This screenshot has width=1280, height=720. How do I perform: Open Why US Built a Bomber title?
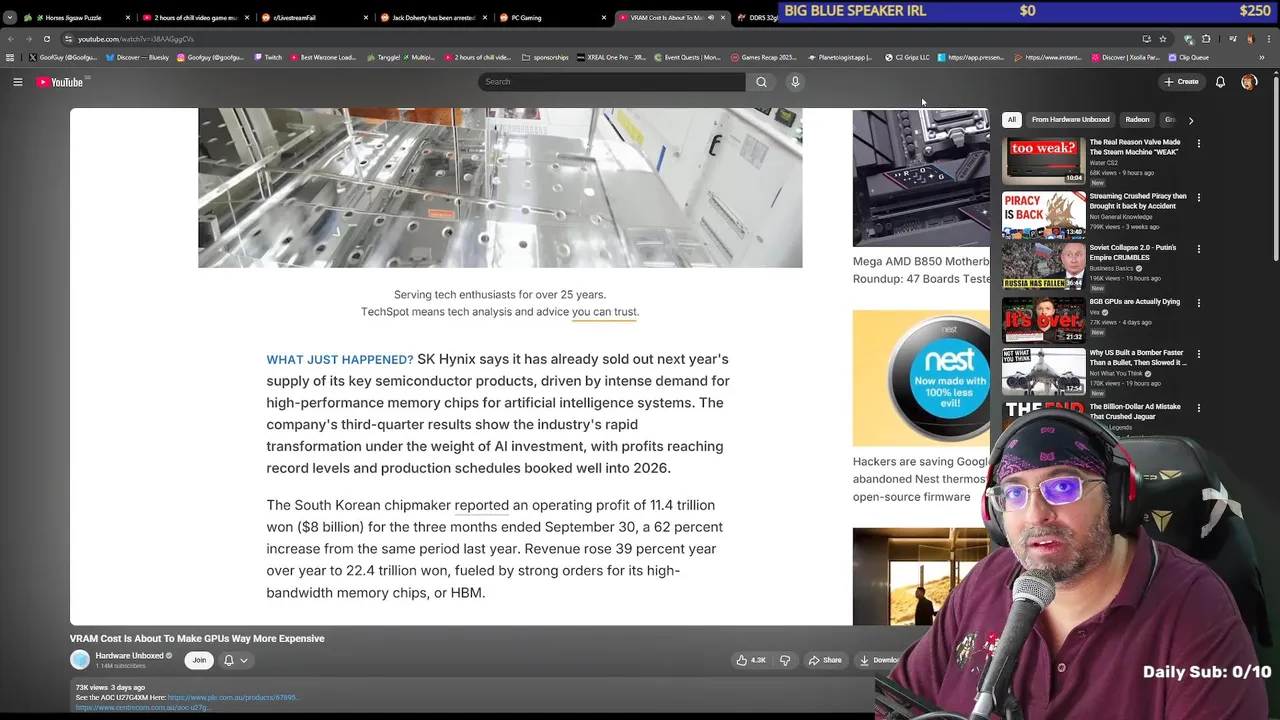click(1138, 358)
